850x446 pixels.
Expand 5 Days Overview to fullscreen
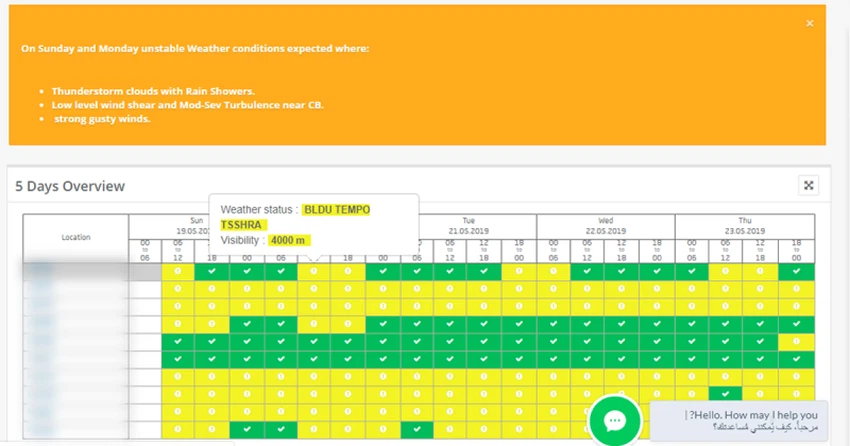coord(808,185)
